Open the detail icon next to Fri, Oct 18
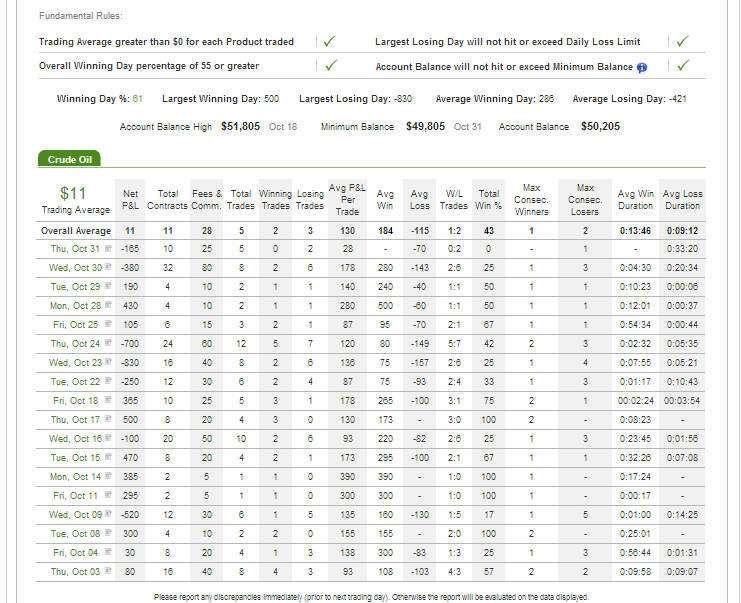Screen dimensions: 741x603 pyautogui.click(x=108, y=400)
